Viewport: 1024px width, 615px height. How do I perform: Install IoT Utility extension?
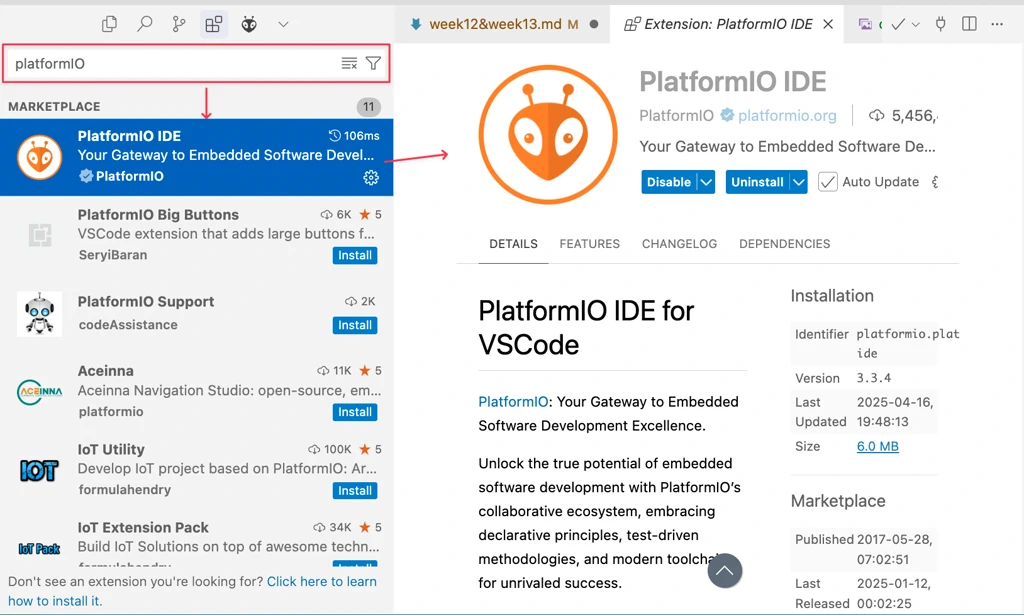pos(355,490)
